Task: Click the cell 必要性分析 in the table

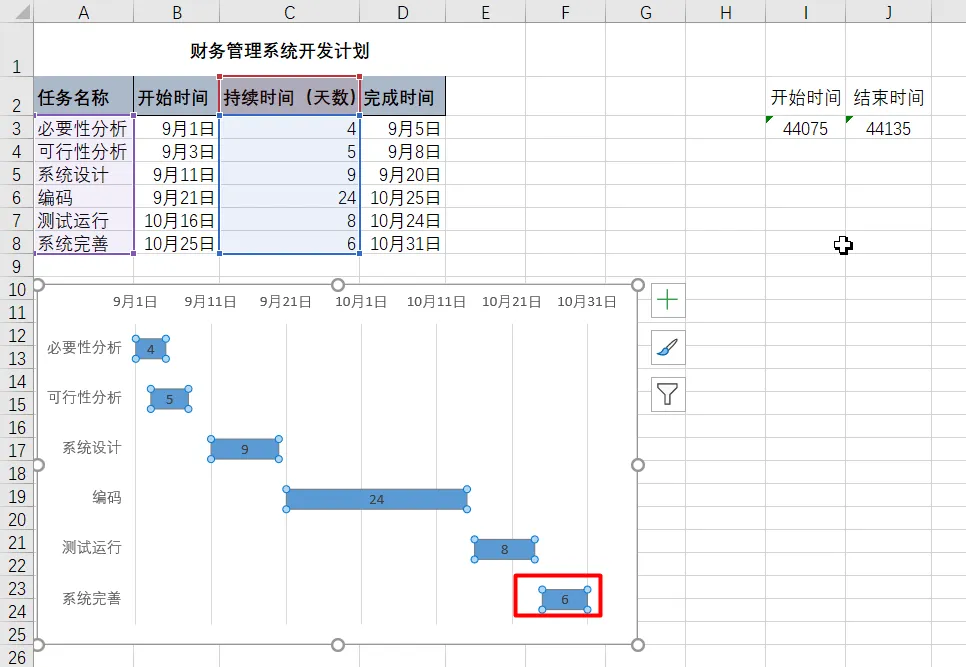Action: point(84,128)
